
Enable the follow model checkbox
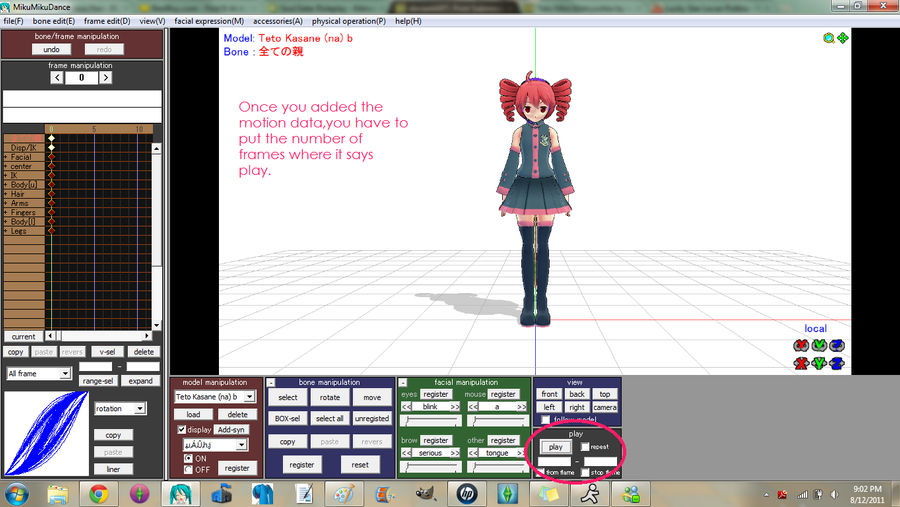[x=545, y=420]
